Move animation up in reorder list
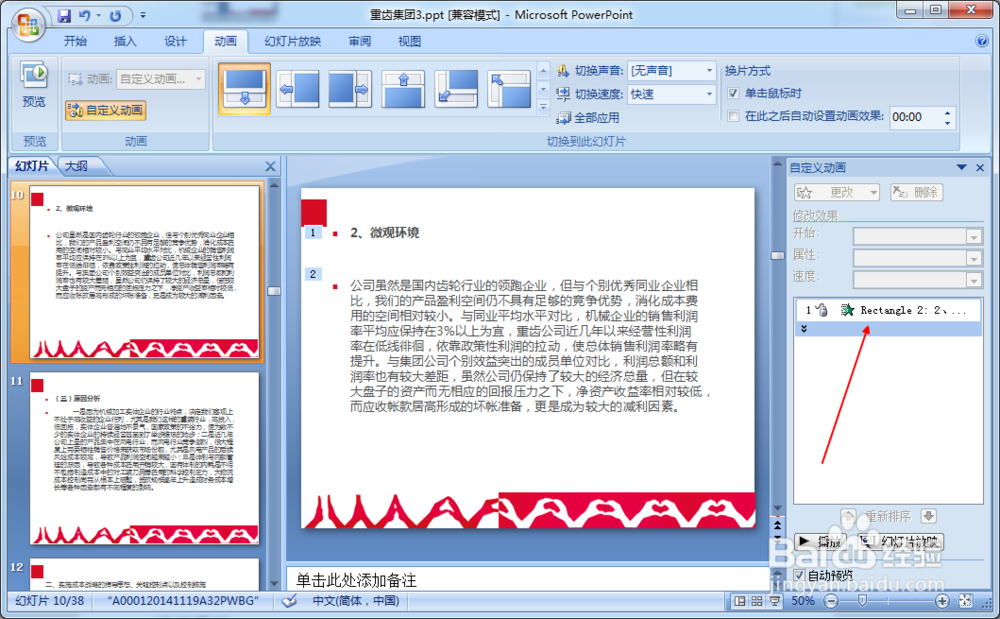Image resolution: width=1000 pixels, height=619 pixels. 848,516
